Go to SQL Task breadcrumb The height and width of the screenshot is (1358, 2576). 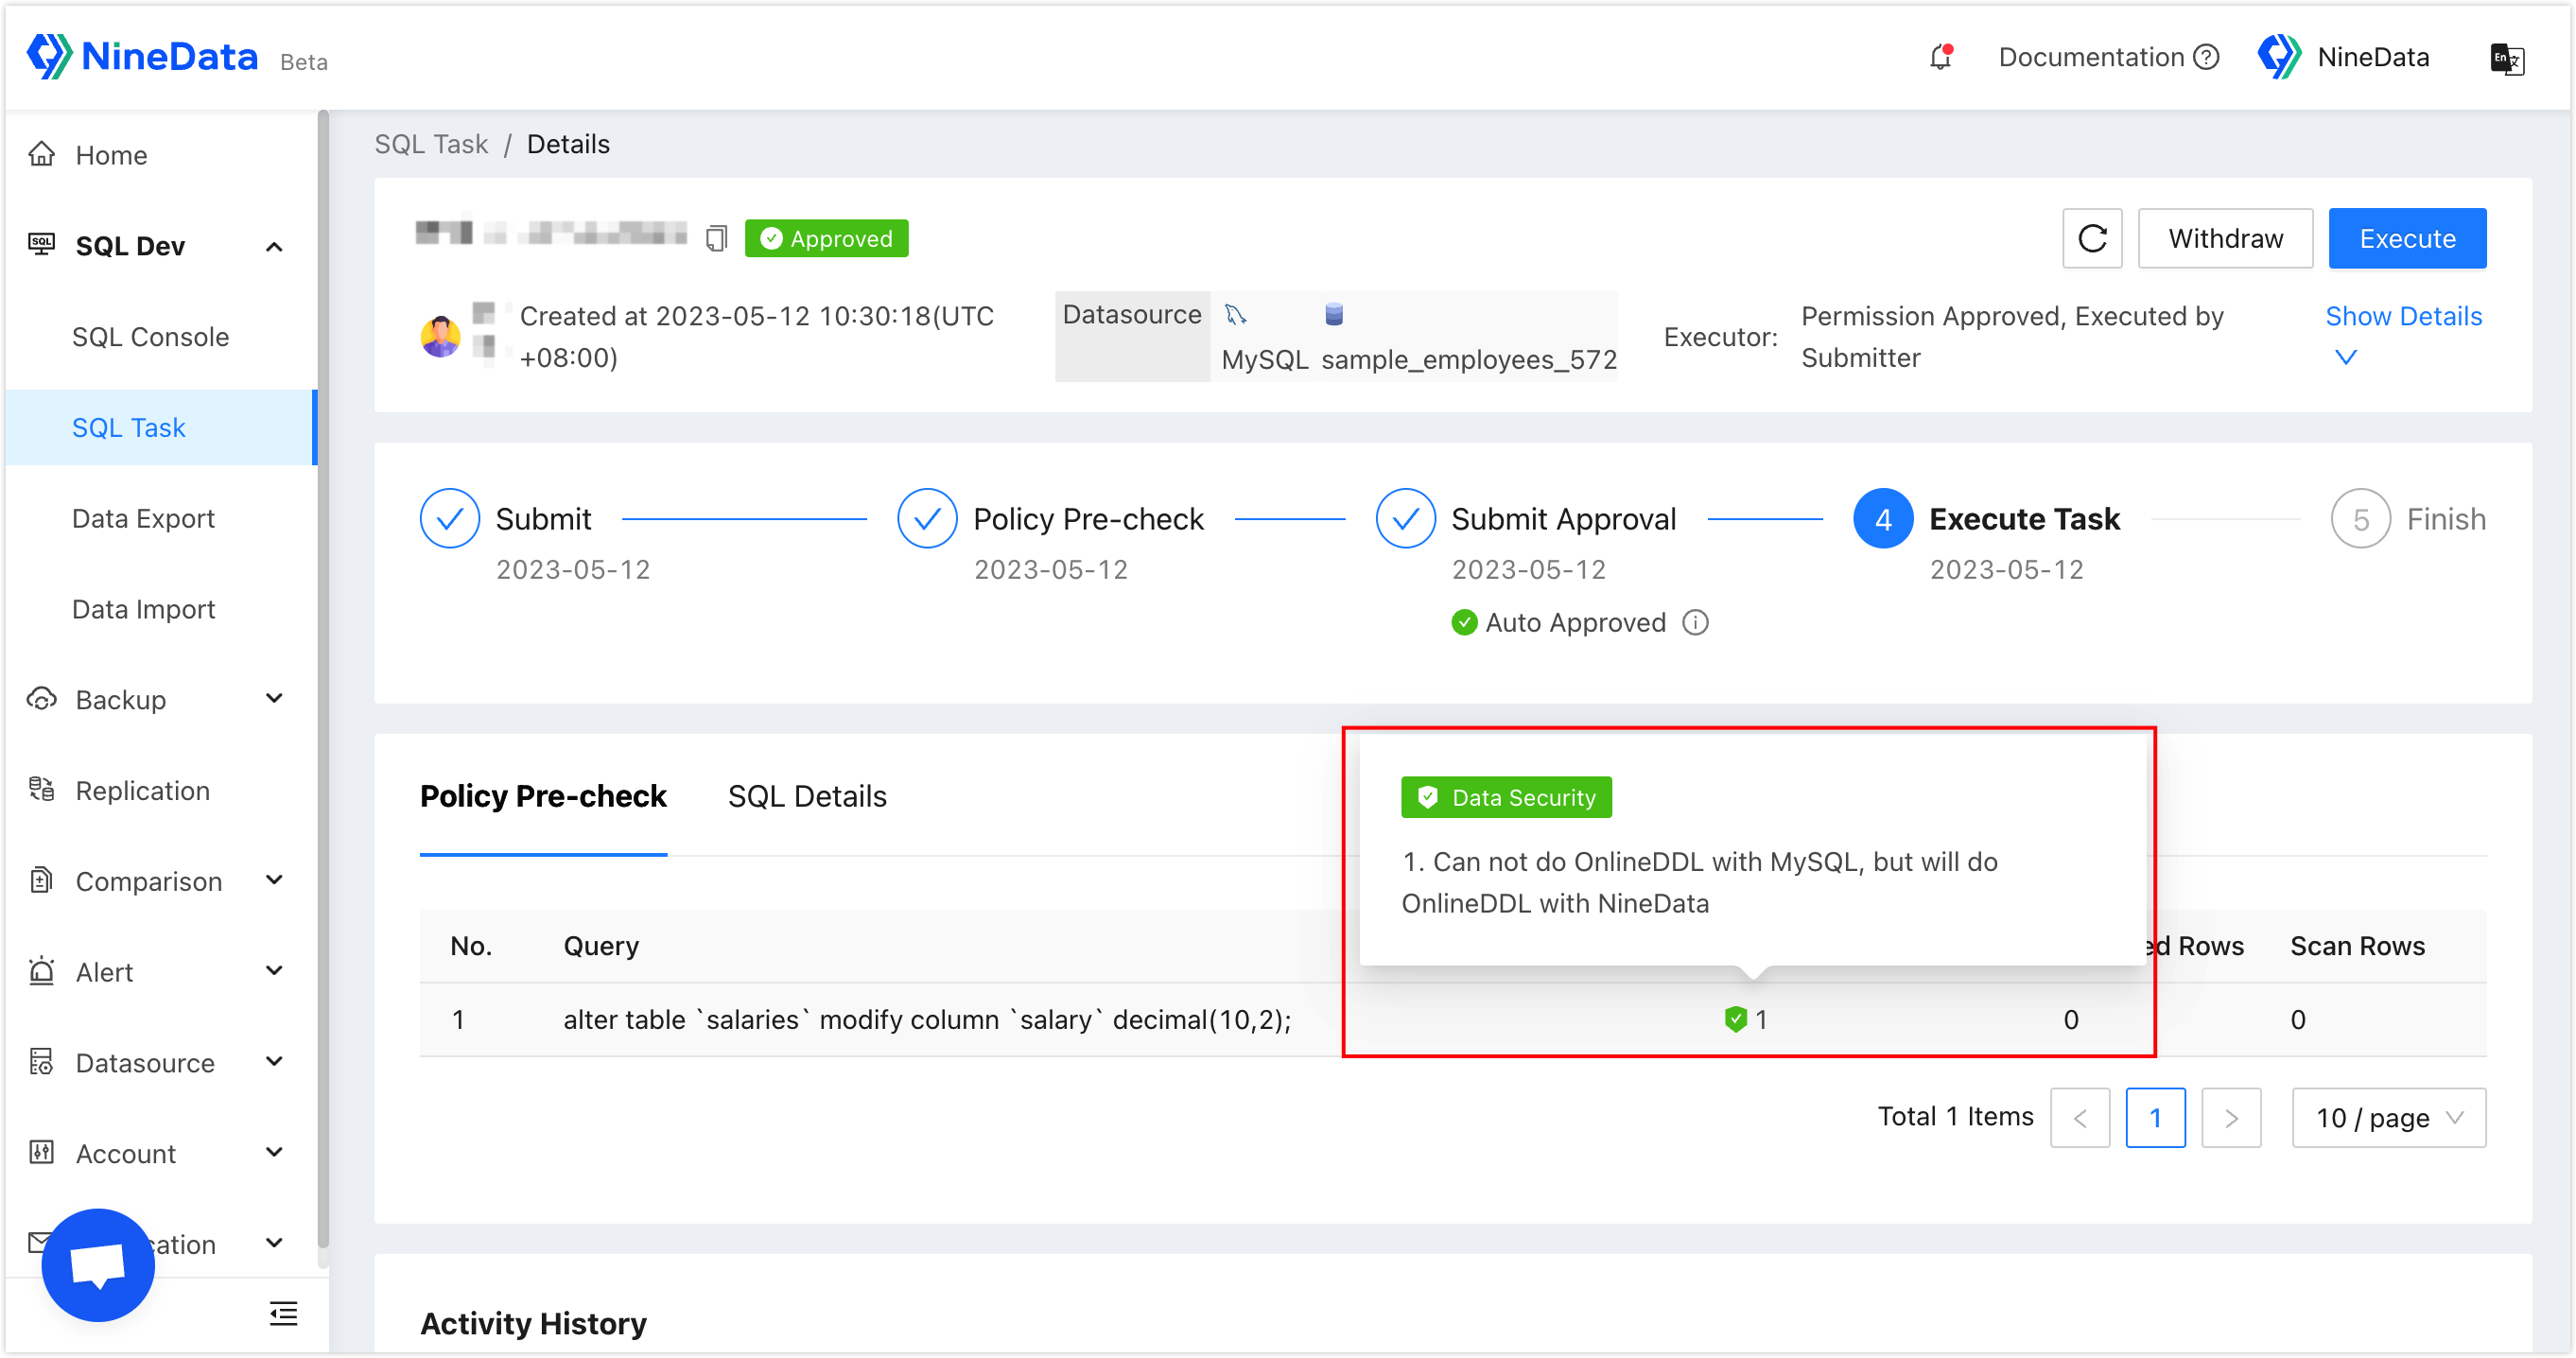tap(431, 144)
